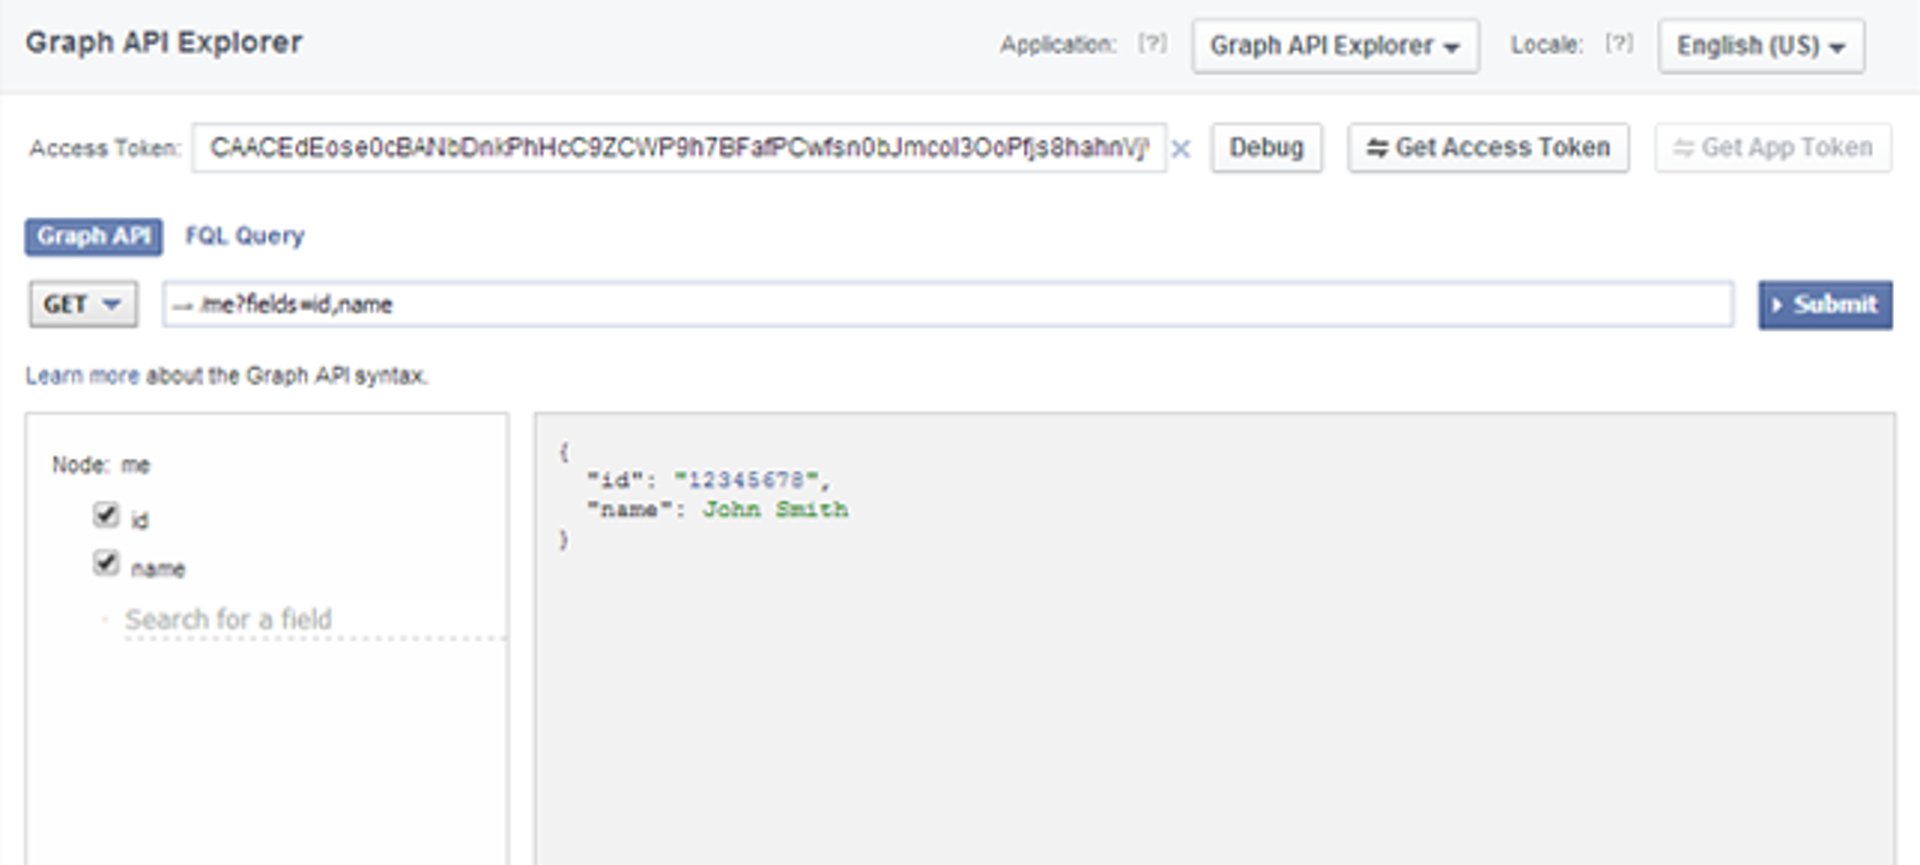Click the John Smith name value

point(775,510)
